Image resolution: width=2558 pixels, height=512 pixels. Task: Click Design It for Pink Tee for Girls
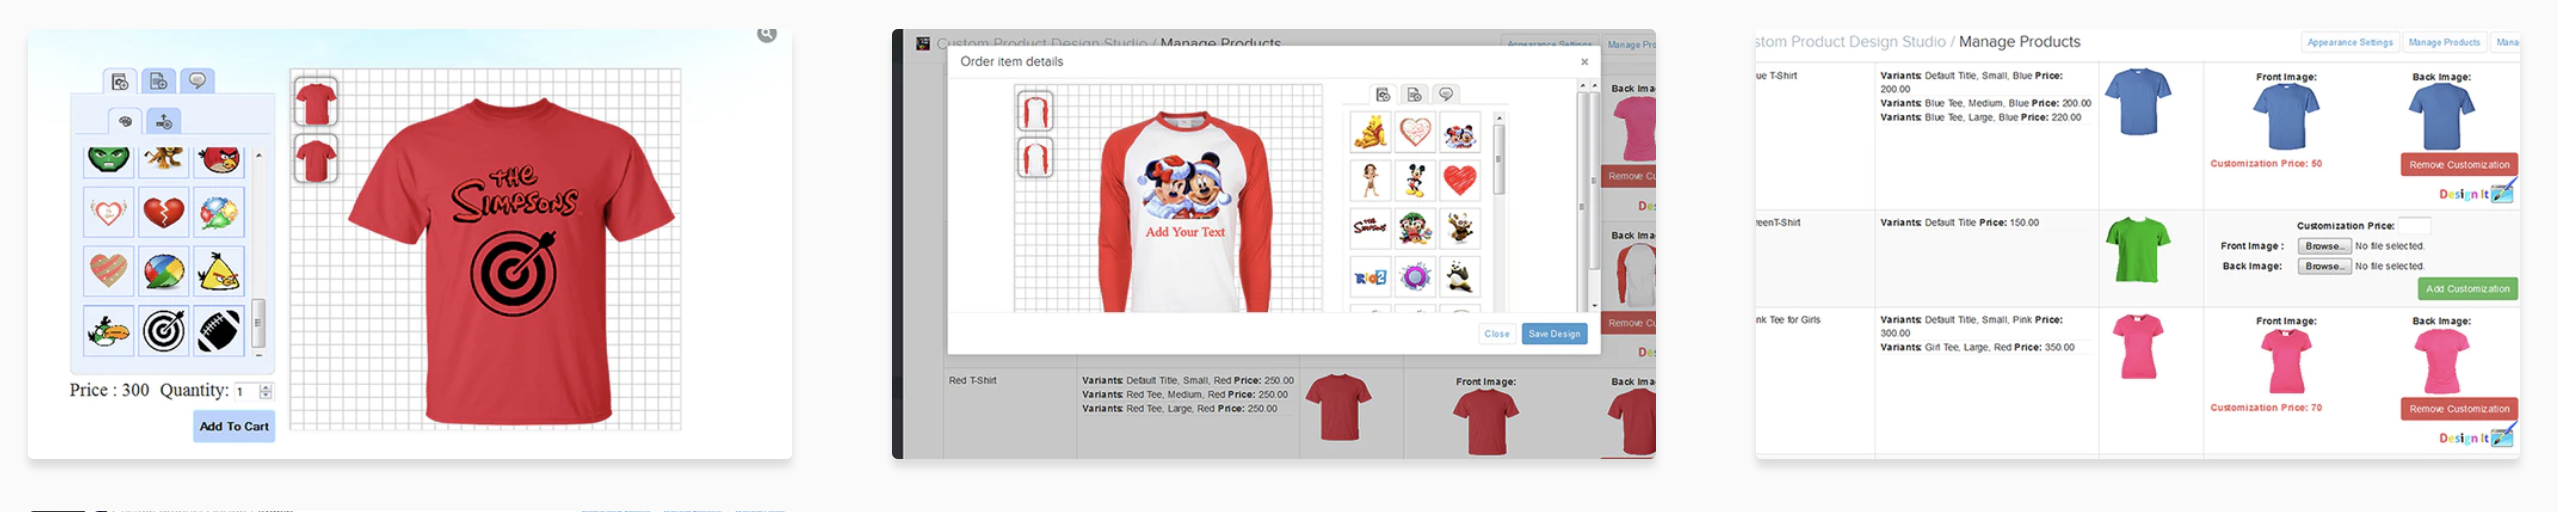(2475, 437)
